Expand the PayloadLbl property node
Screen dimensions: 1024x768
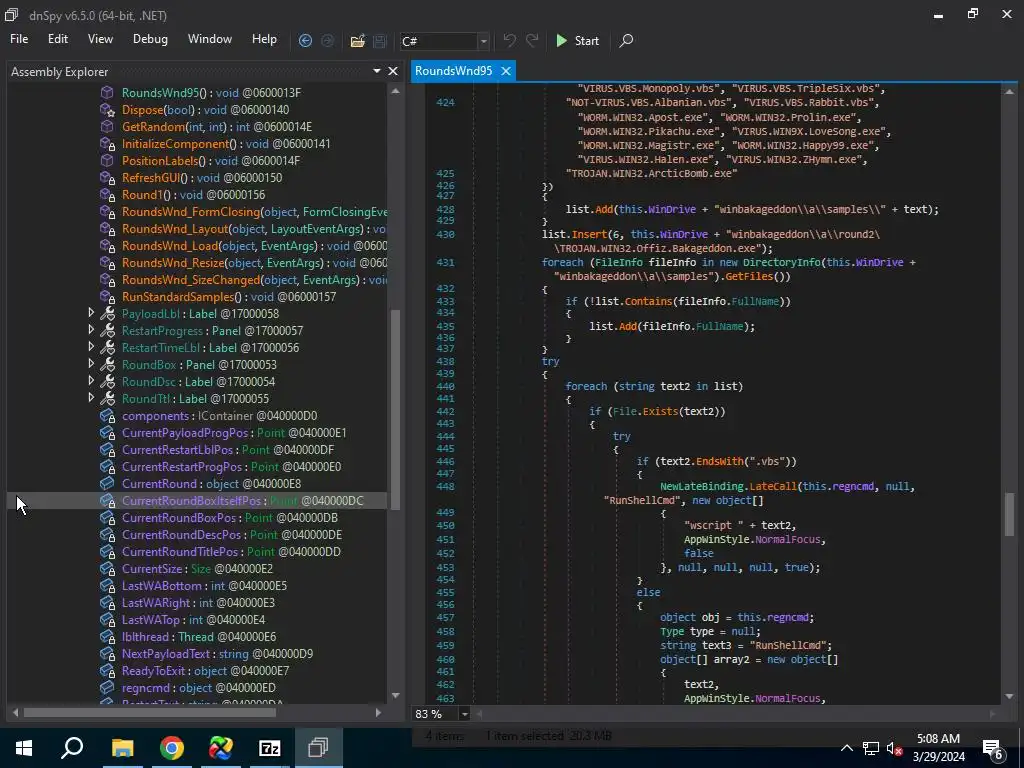tap(91, 313)
